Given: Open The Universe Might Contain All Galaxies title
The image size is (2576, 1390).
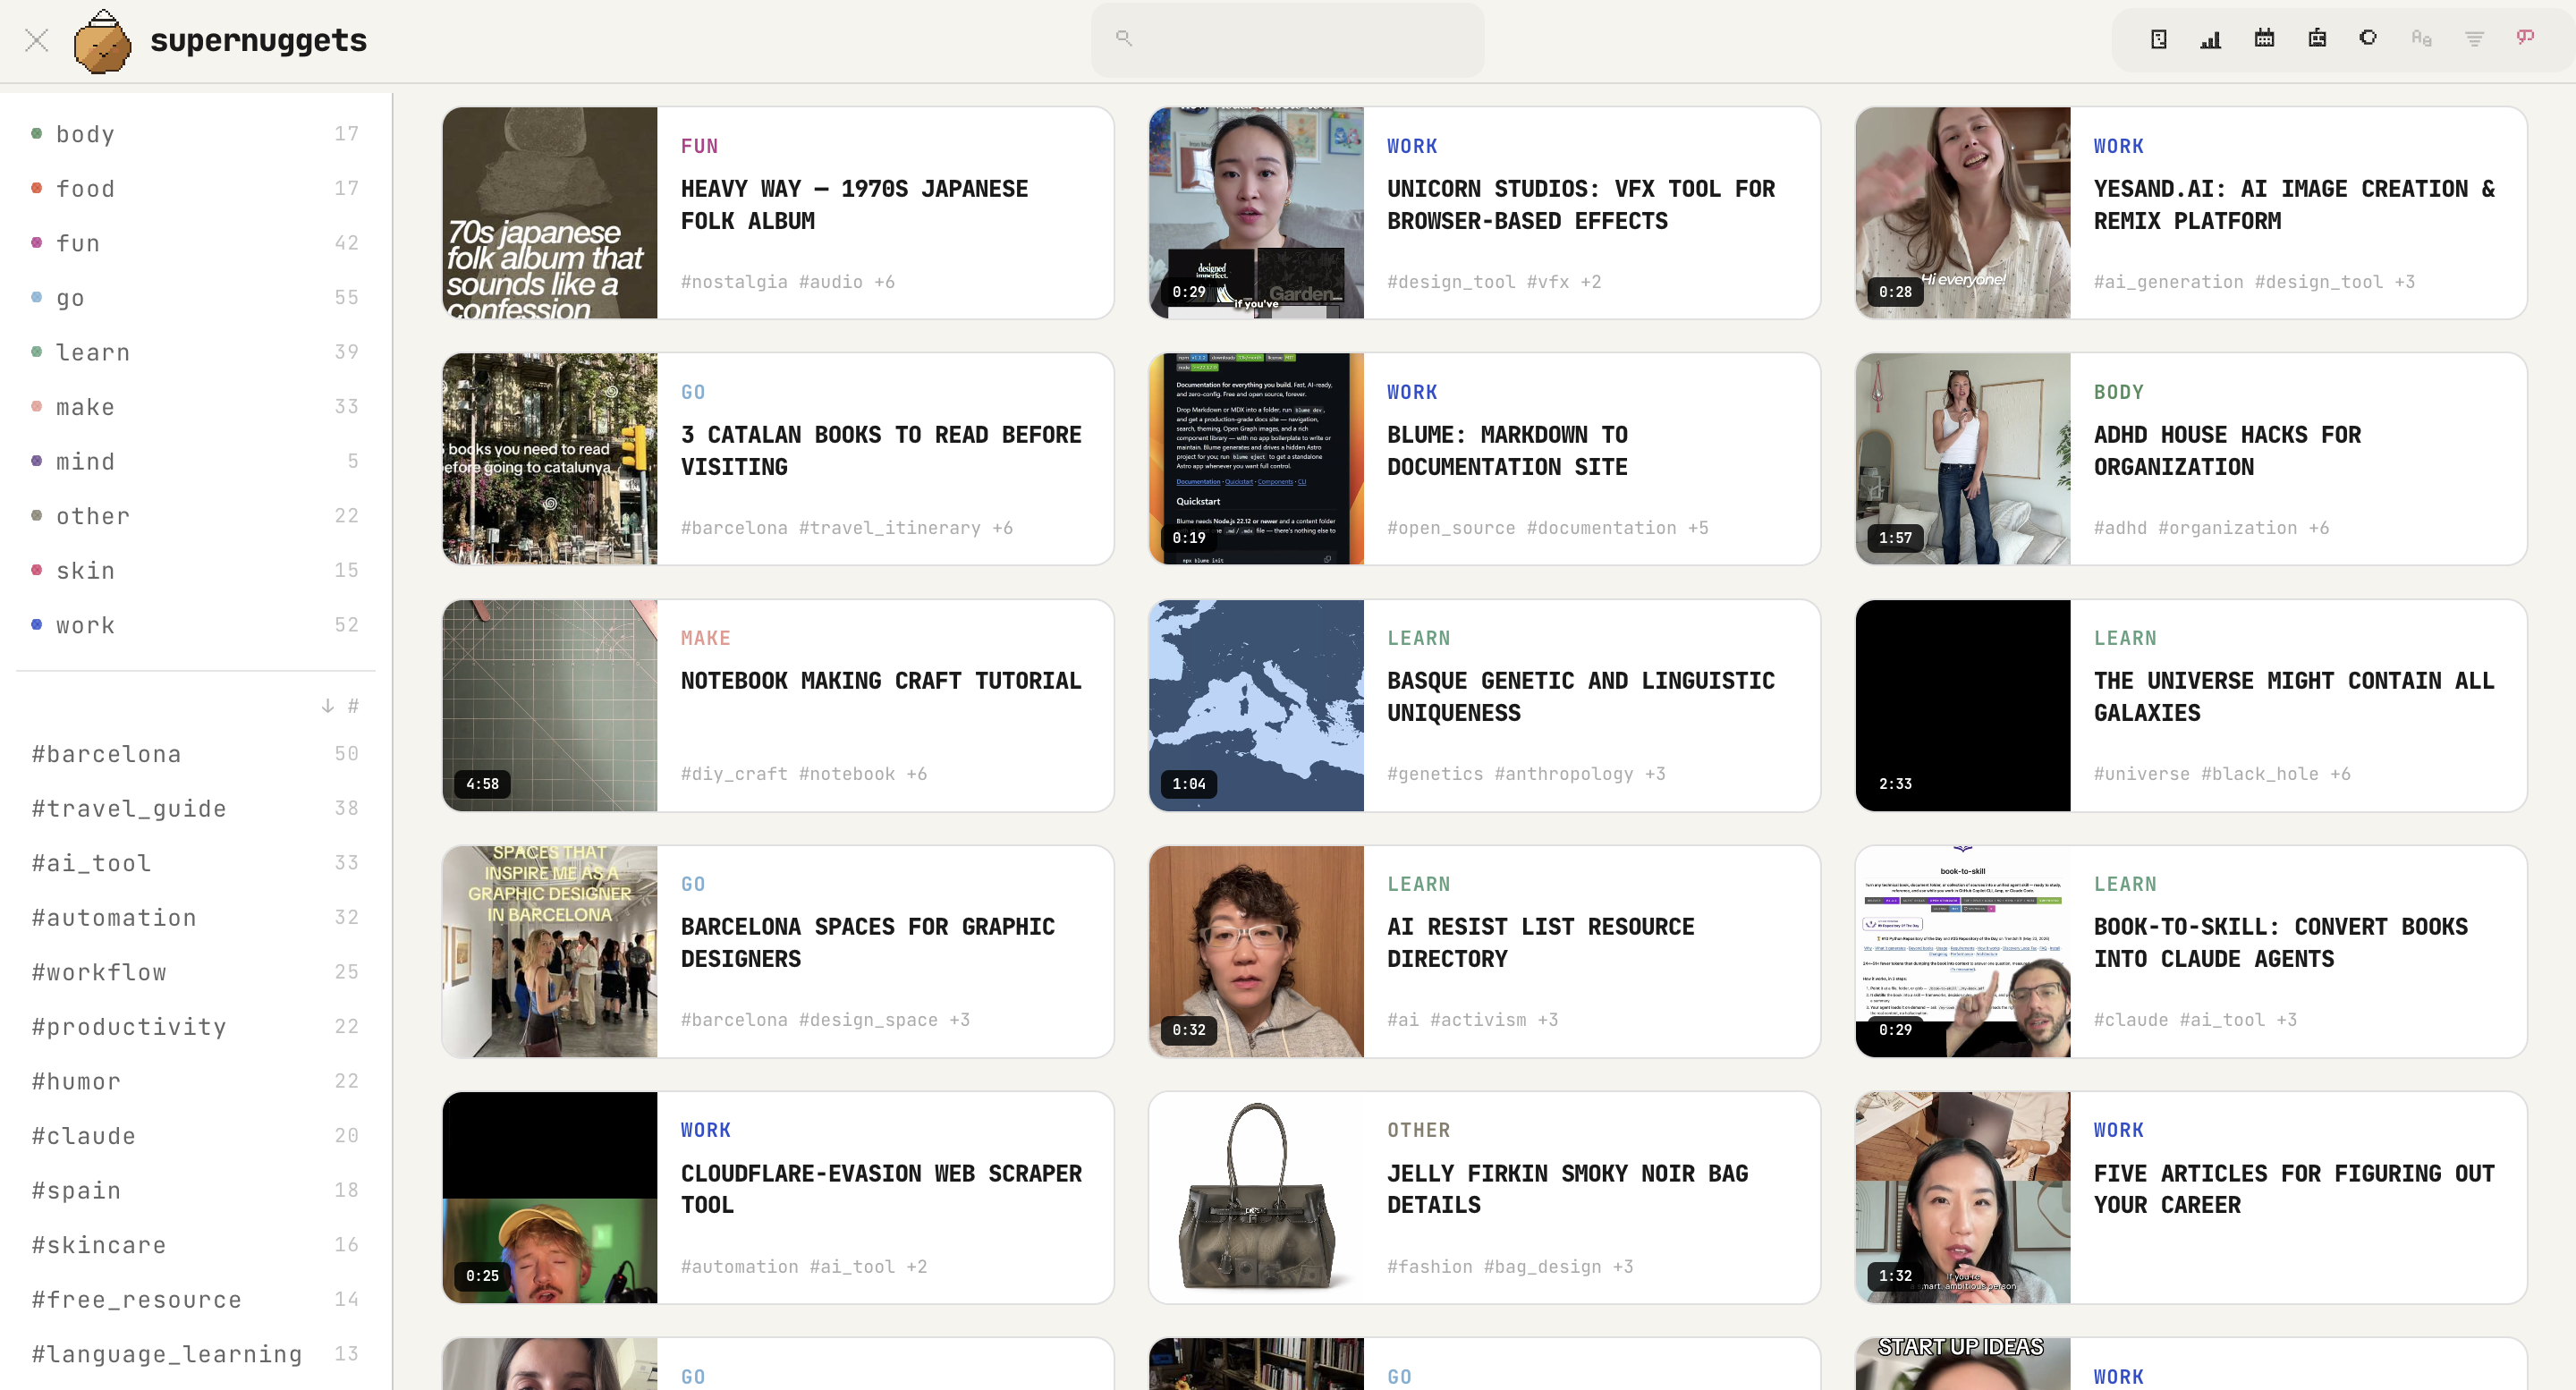Looking at the screenshot, I should [x=2293, y=696].
